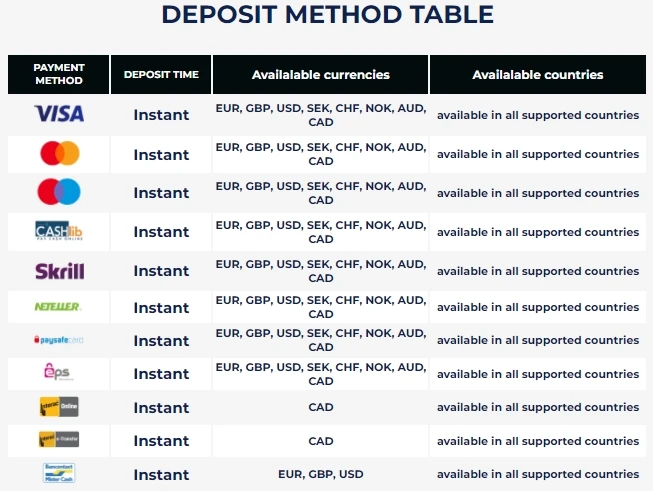Screen dimensions: 653x491
Task: Select EUR, GBP, USD in Bancontact row
Action: [x=321, y=474]
